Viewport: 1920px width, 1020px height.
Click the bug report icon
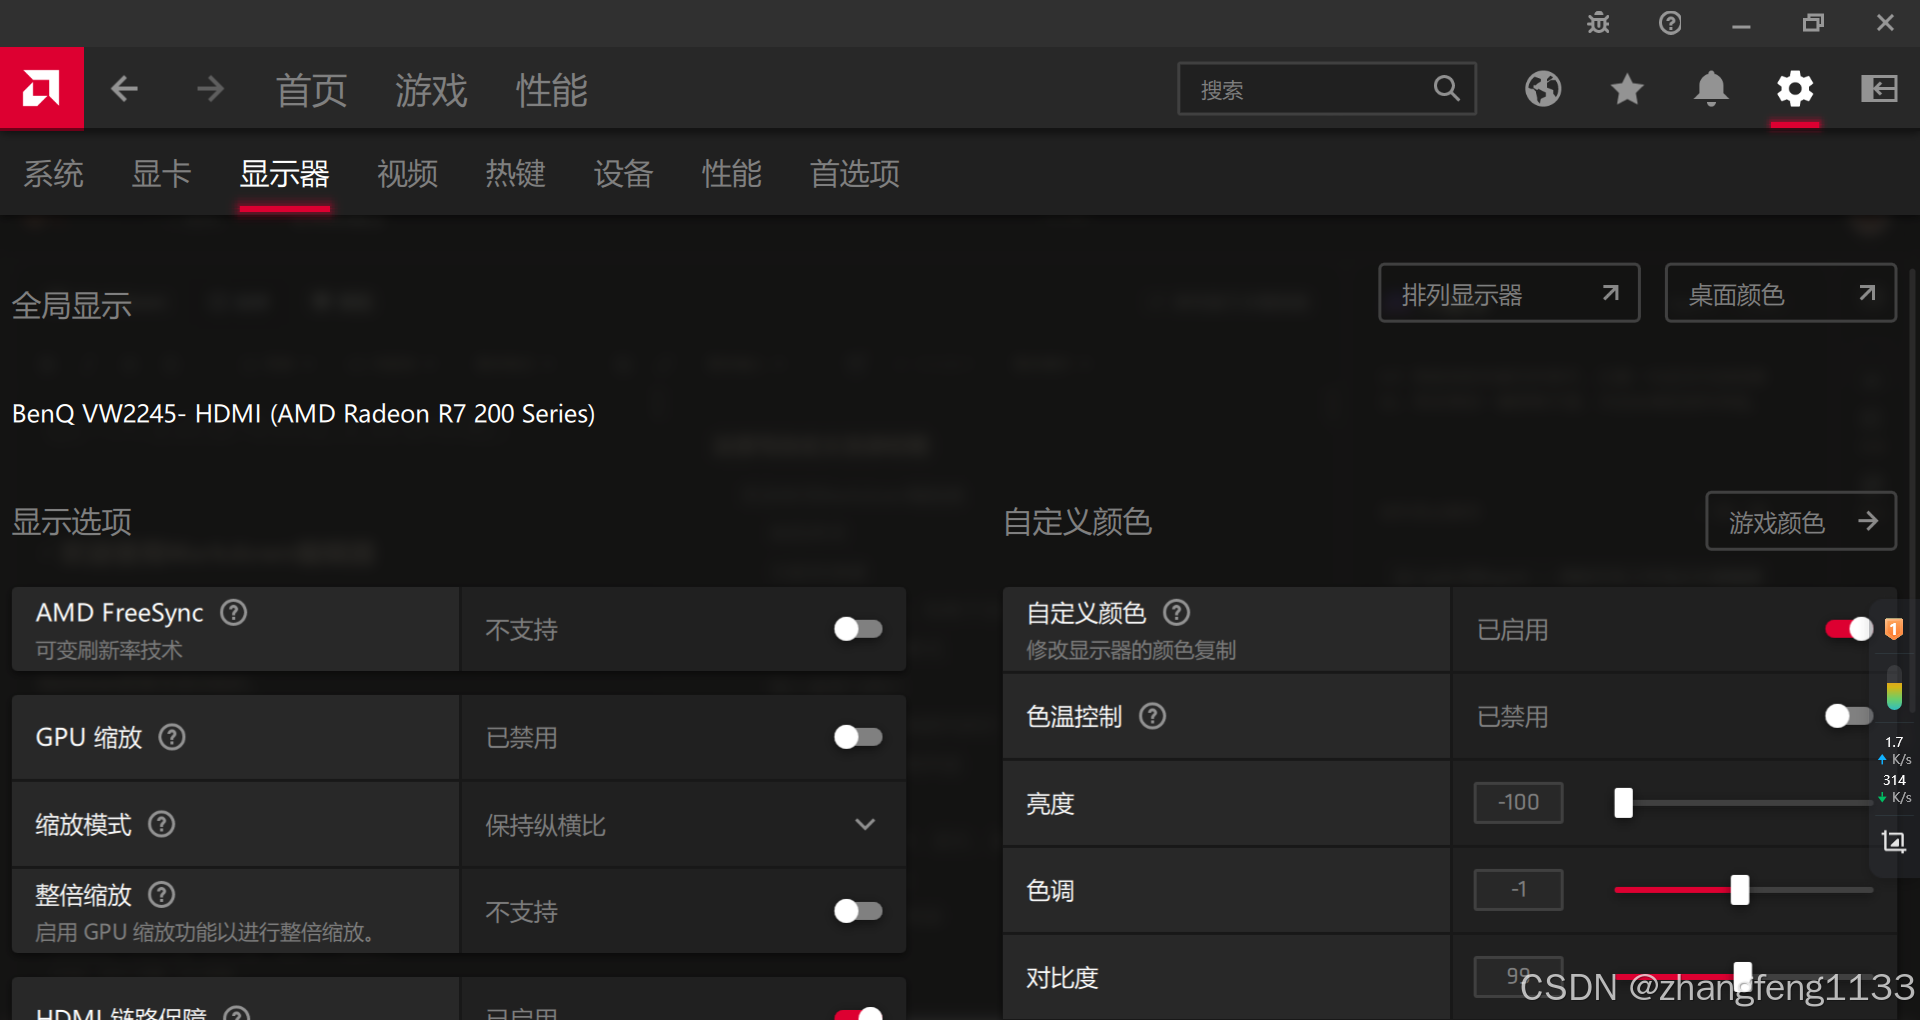[1598, 22]
